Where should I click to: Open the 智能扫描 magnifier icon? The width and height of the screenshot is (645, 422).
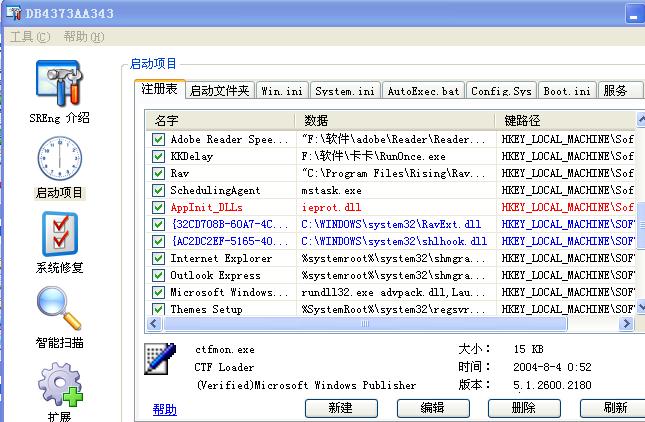59,308
